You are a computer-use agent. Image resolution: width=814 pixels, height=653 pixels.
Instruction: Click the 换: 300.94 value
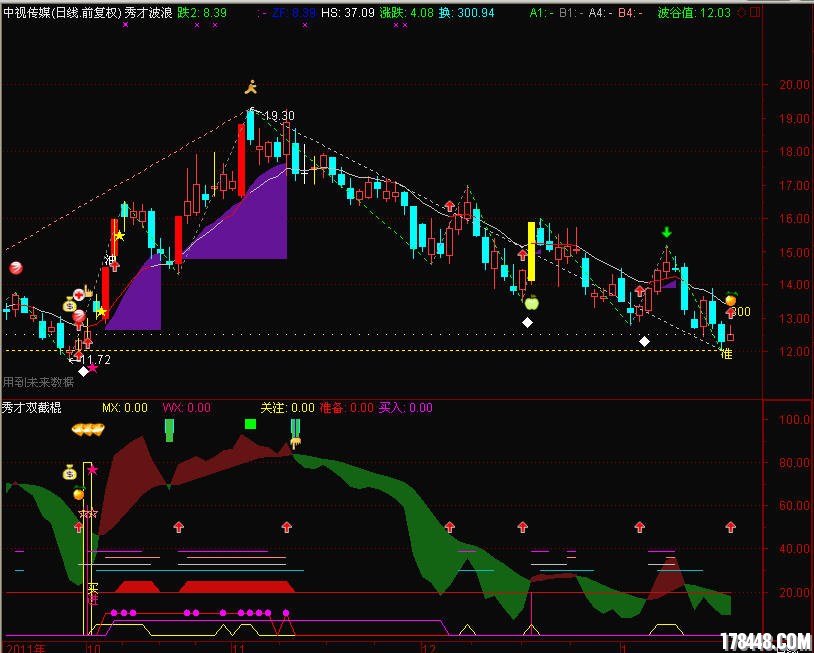tap(466, 12)
